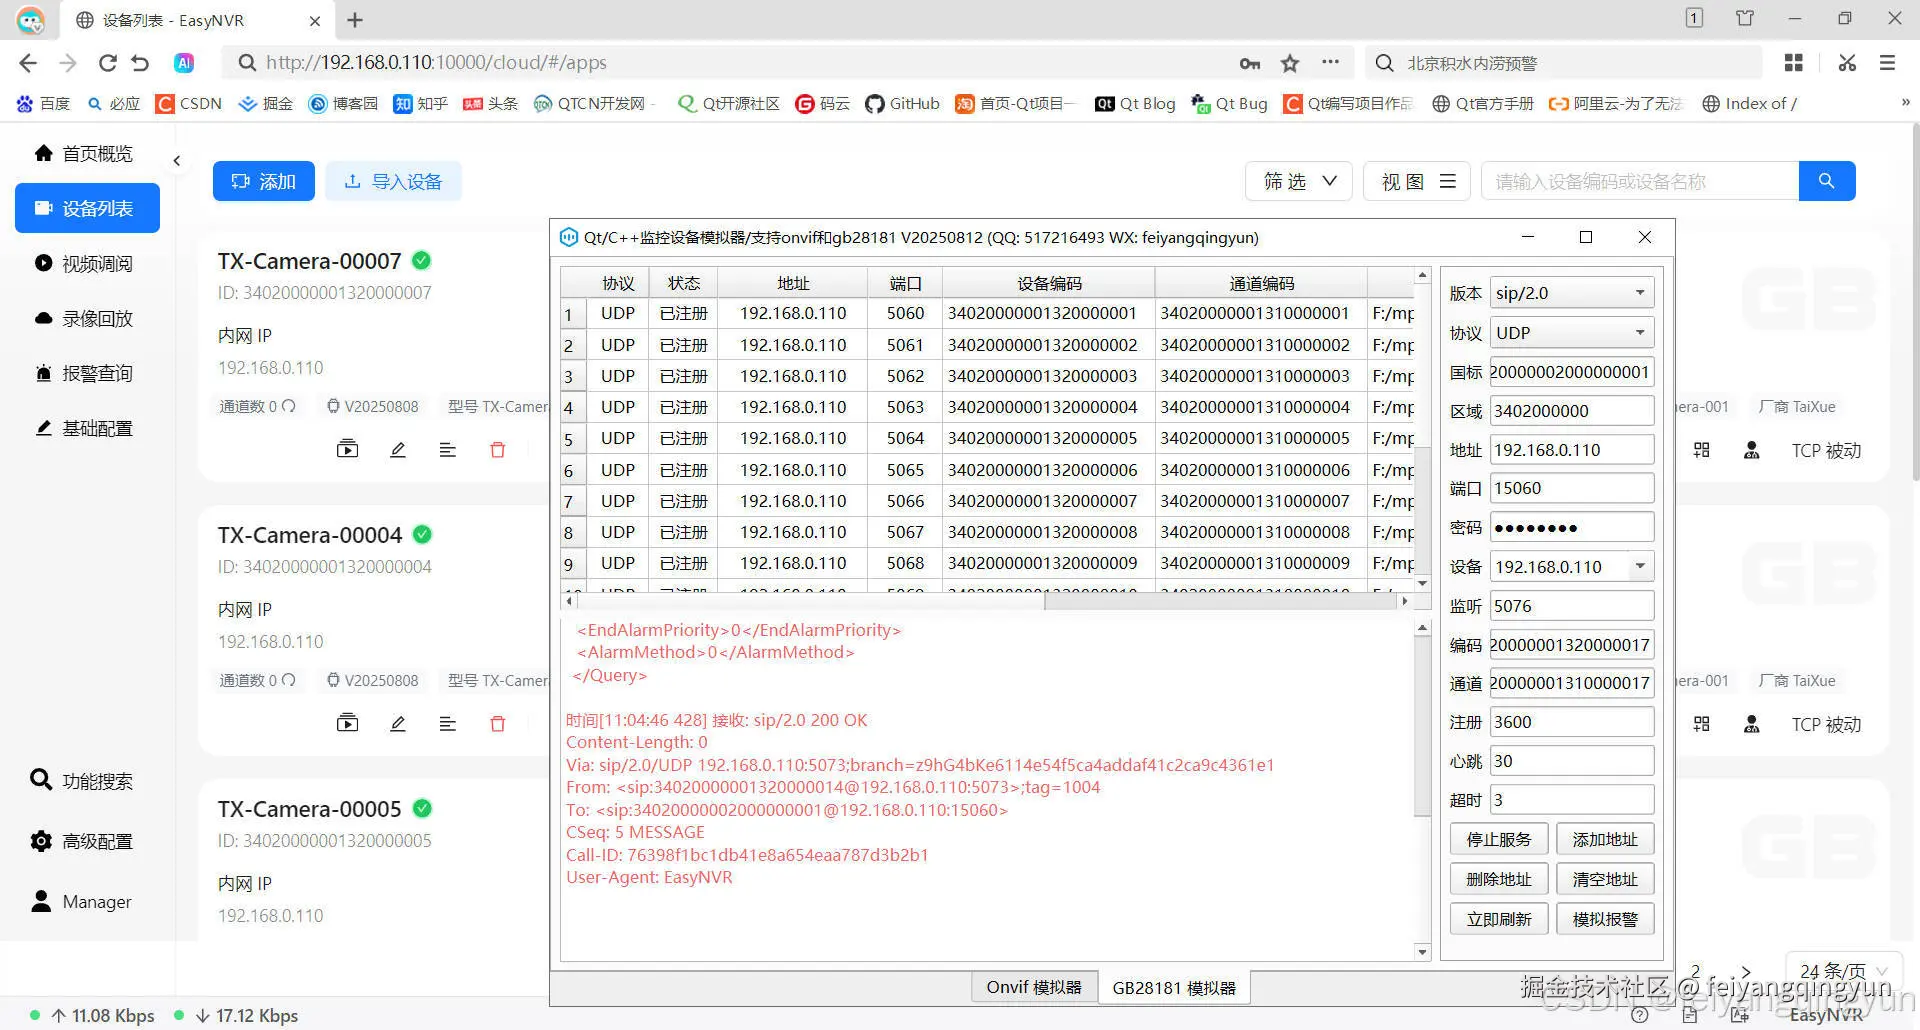Viewport: 1920px width, 1030px height.
Task: Select table row 1 with port 5060
Action: 987,313
